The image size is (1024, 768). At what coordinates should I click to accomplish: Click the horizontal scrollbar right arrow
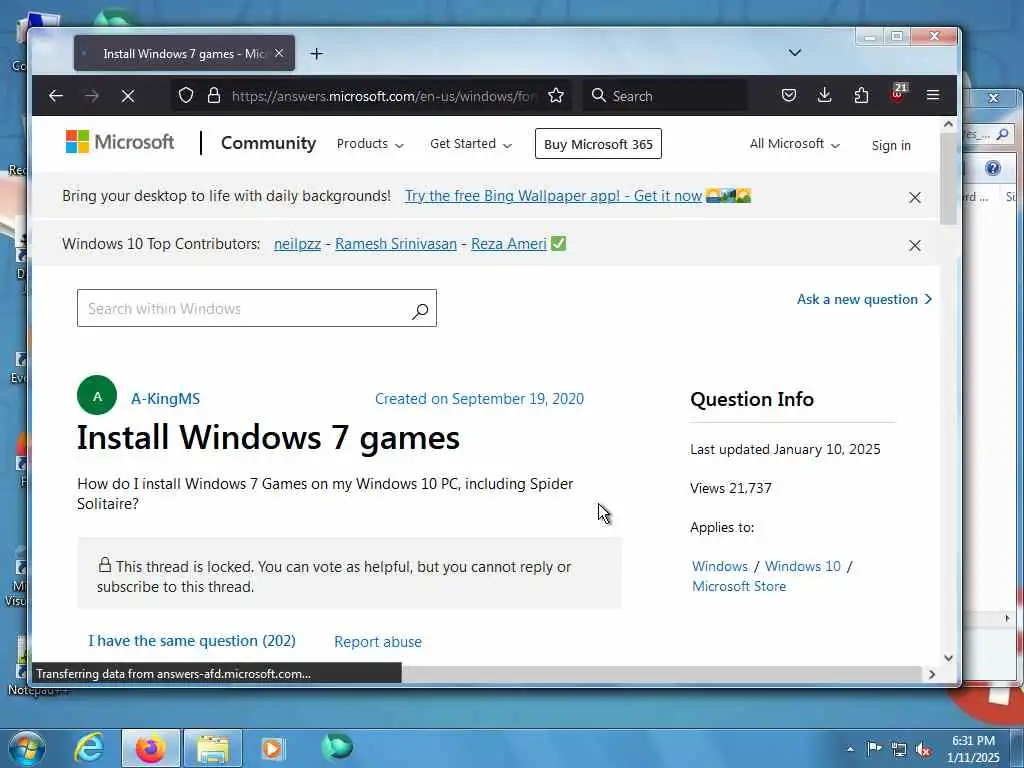coord(932,674)
